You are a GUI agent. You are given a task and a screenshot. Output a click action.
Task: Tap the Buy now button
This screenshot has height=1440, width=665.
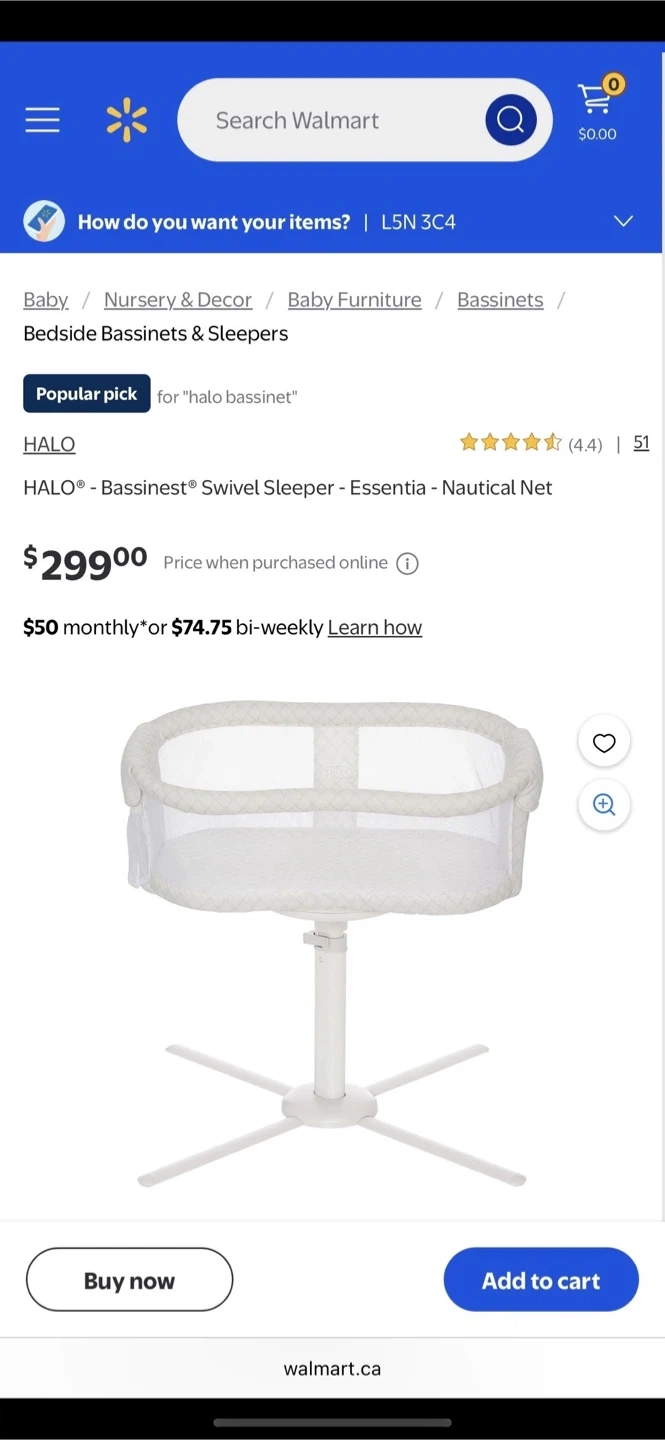tap(129, 1280)
